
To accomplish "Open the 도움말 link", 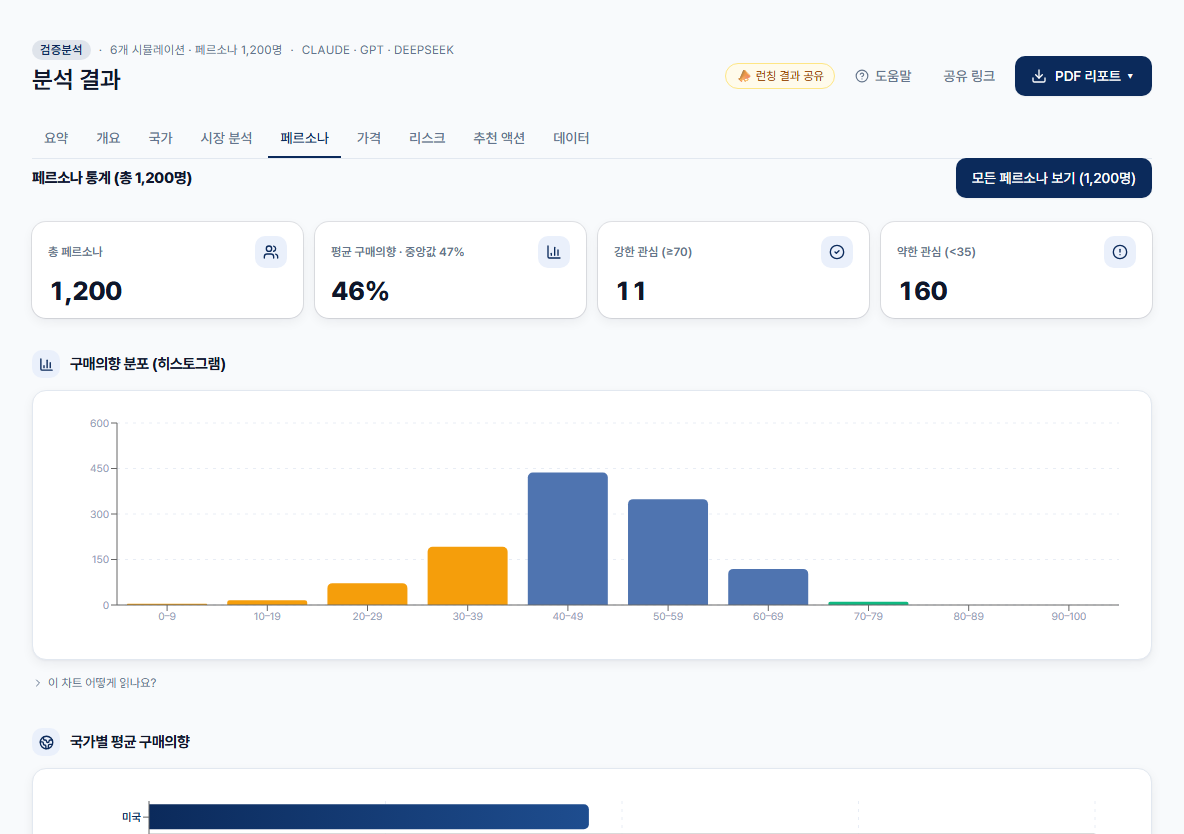I will pos(883,76).
